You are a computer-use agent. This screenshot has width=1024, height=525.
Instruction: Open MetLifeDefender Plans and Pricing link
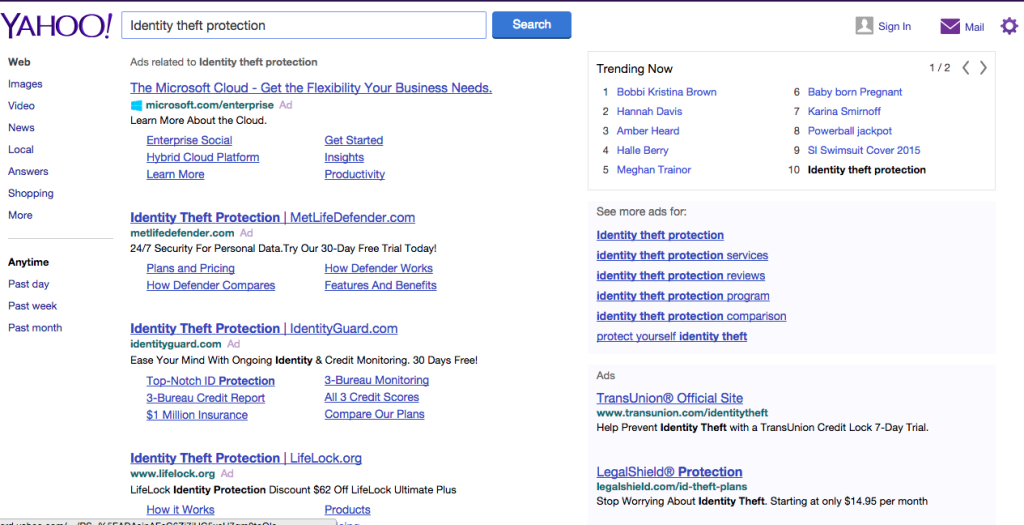click(x=190, y=268)
